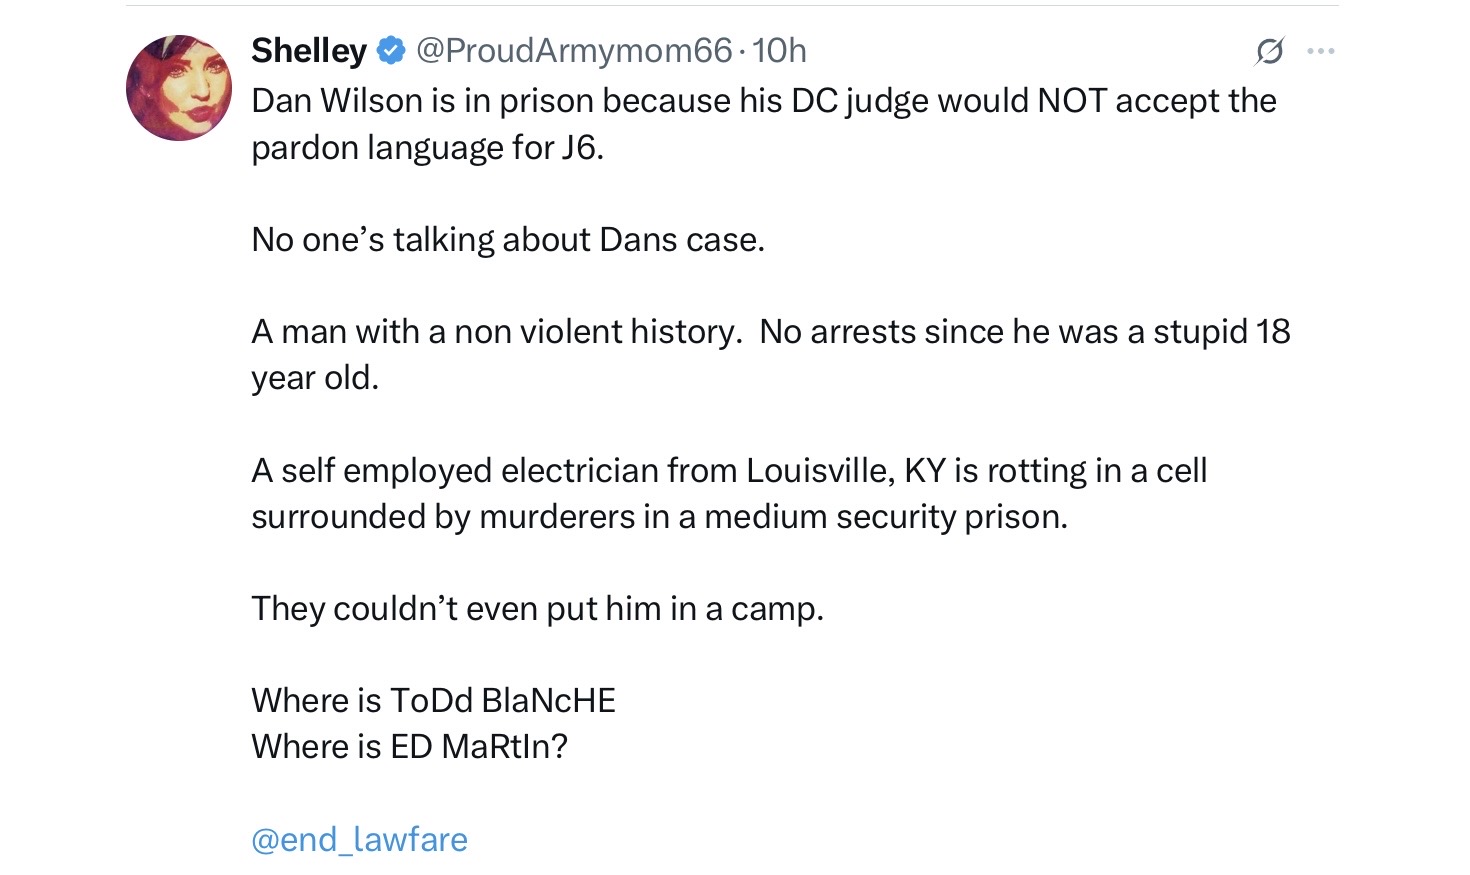
Task: Open the three-dot more options menu
Action: [1321, 51]
